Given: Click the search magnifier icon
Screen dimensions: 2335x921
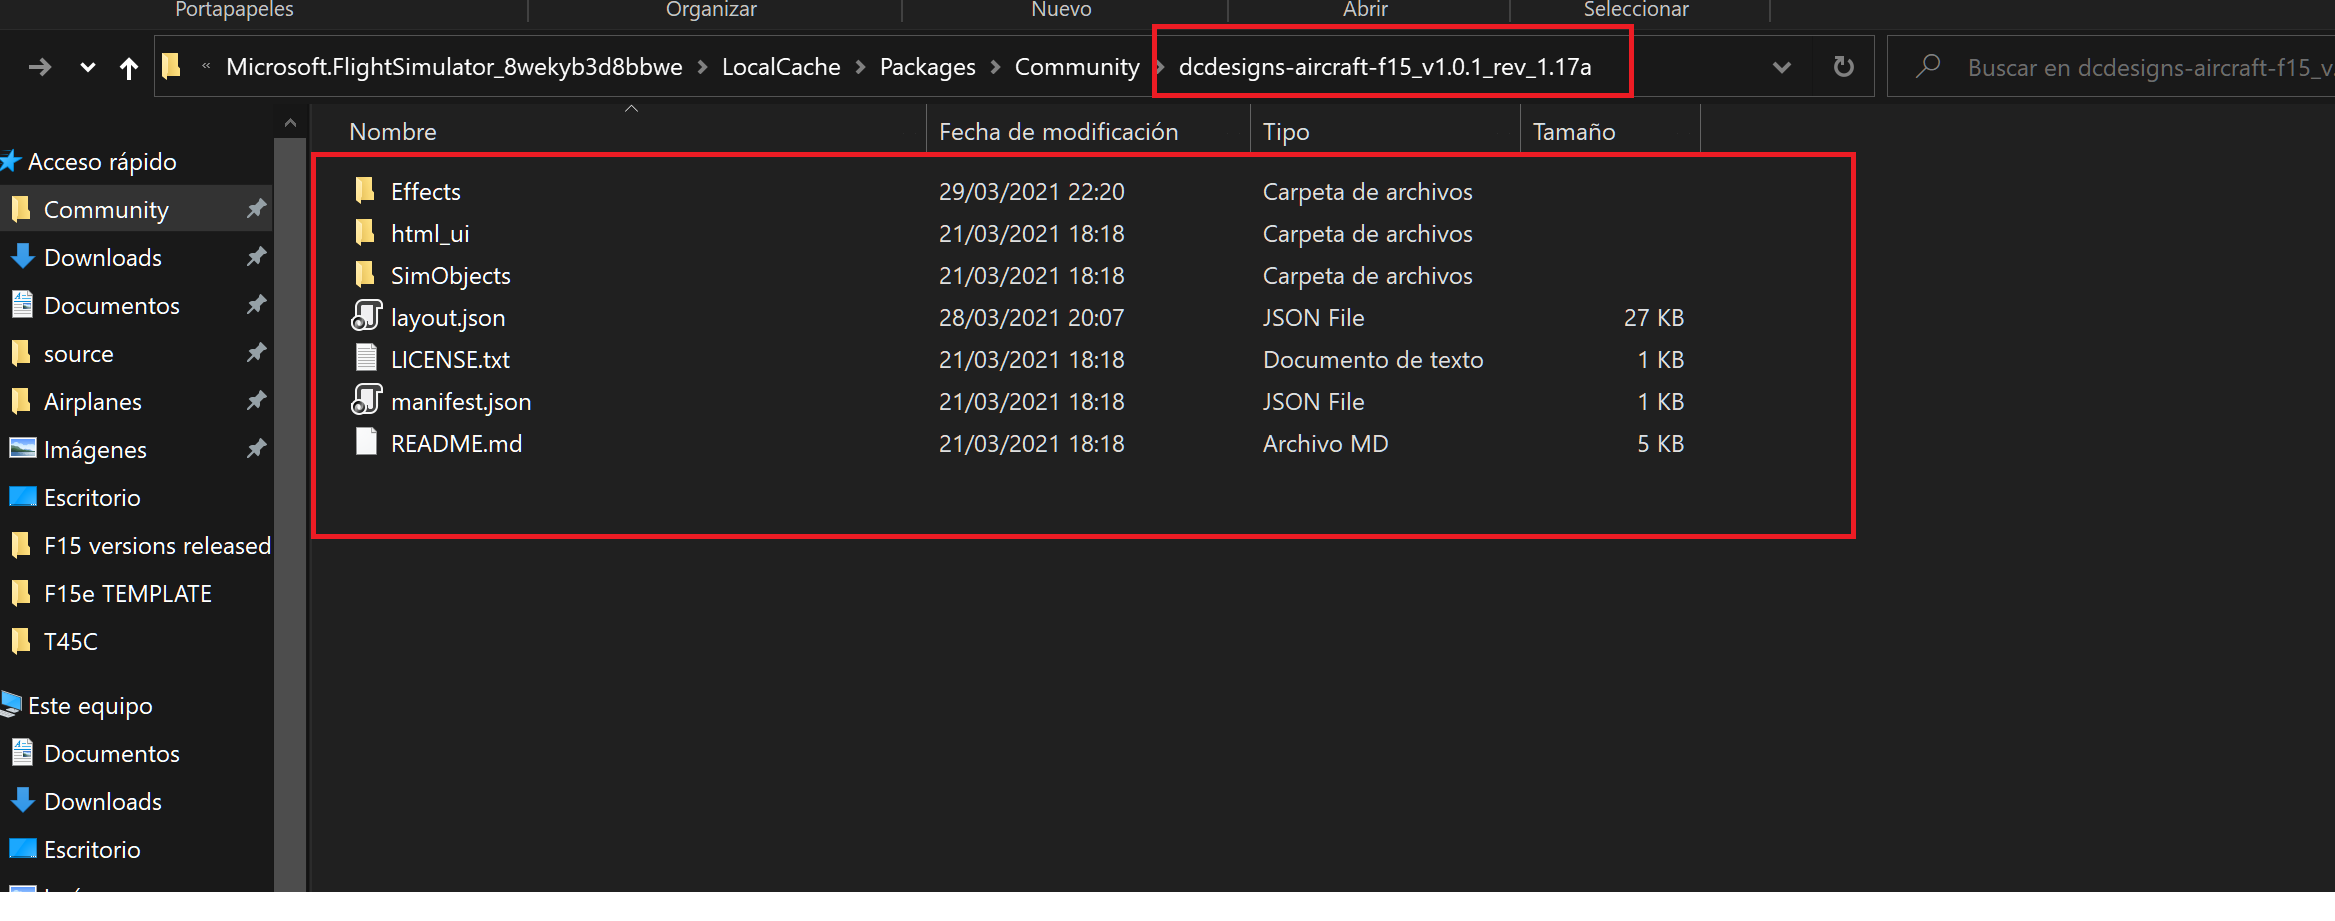Looking at the screenshot, I should (1927, 66).
